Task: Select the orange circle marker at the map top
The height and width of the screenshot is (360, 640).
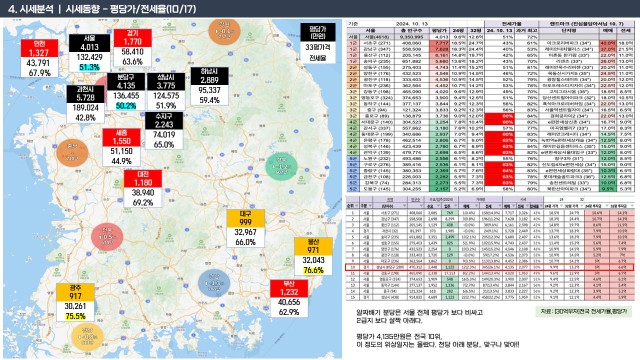Action: click(224, 31)
